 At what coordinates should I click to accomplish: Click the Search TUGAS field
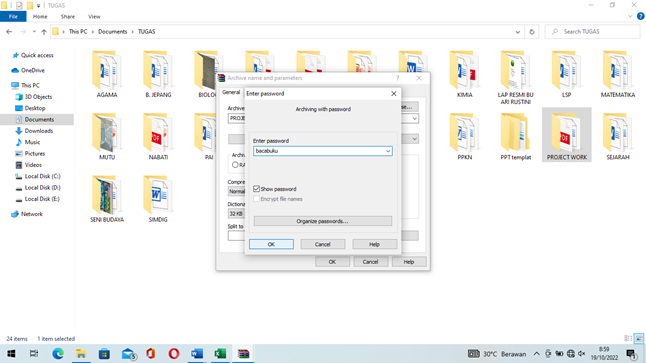point(592,32)
